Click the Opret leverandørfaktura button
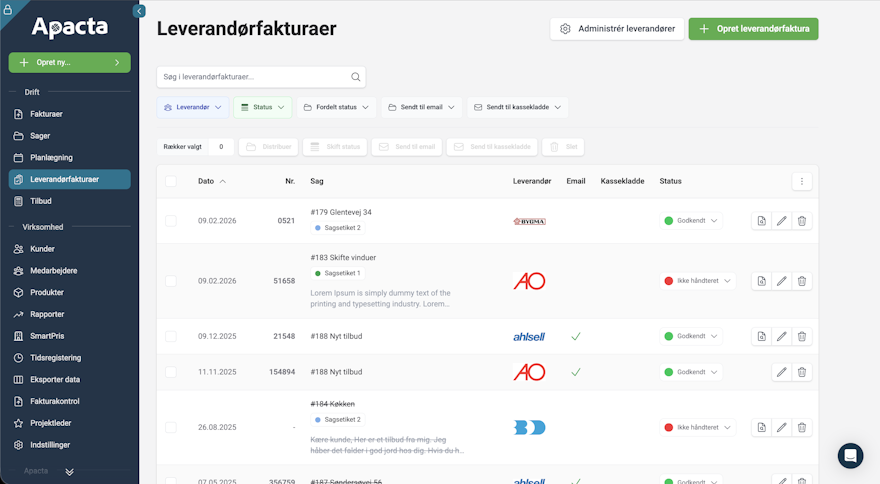880x484 pixels. point(753,29)
